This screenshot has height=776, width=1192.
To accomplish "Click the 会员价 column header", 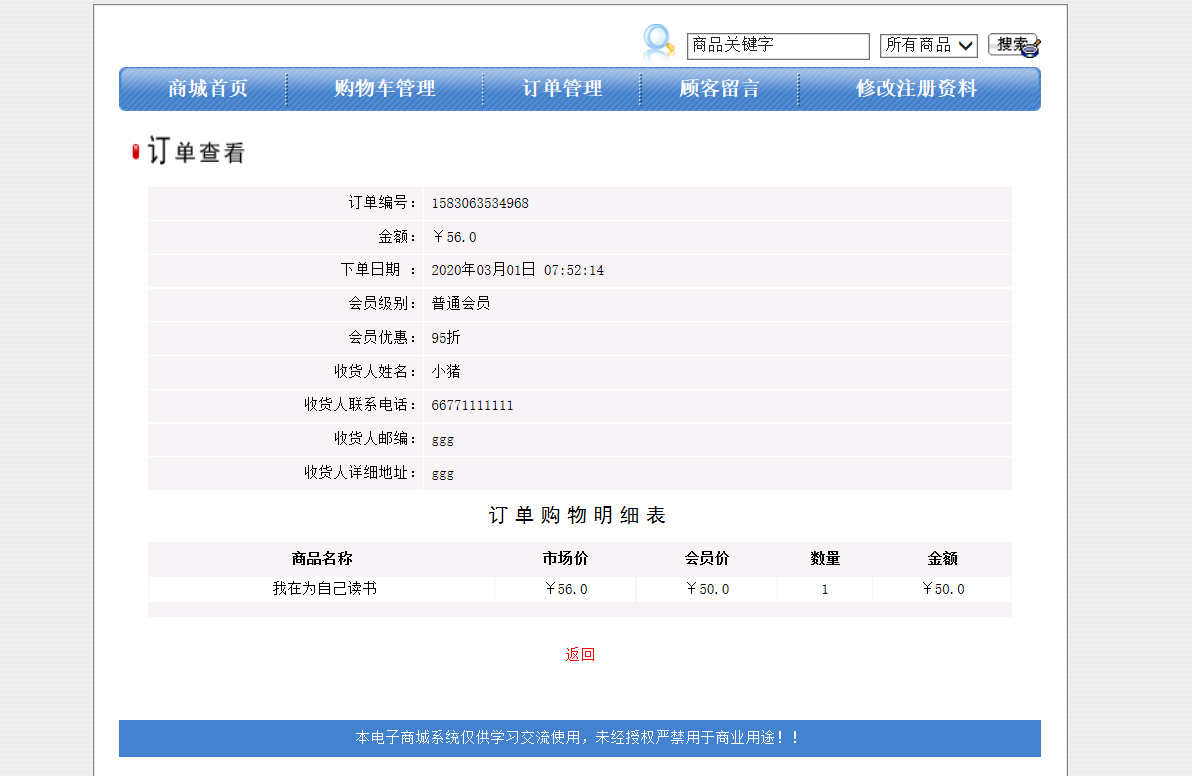I will pyautogui.click(x=706, y=559).
